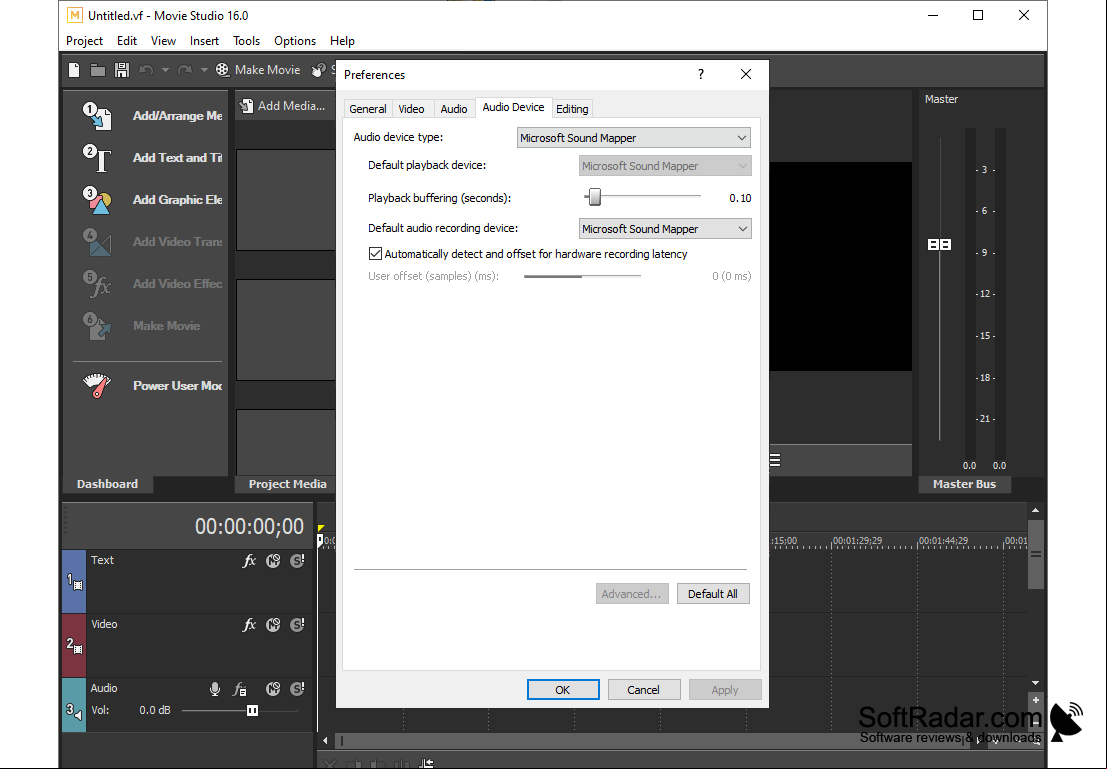1107x769 pixels.
Task: Open the Tools menu
Action: pos(246,41)
